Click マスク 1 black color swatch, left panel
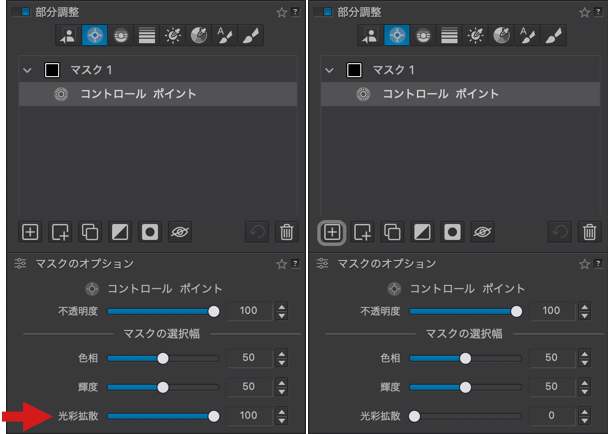The height and width of the screenshot is (434, 608). 52,70
